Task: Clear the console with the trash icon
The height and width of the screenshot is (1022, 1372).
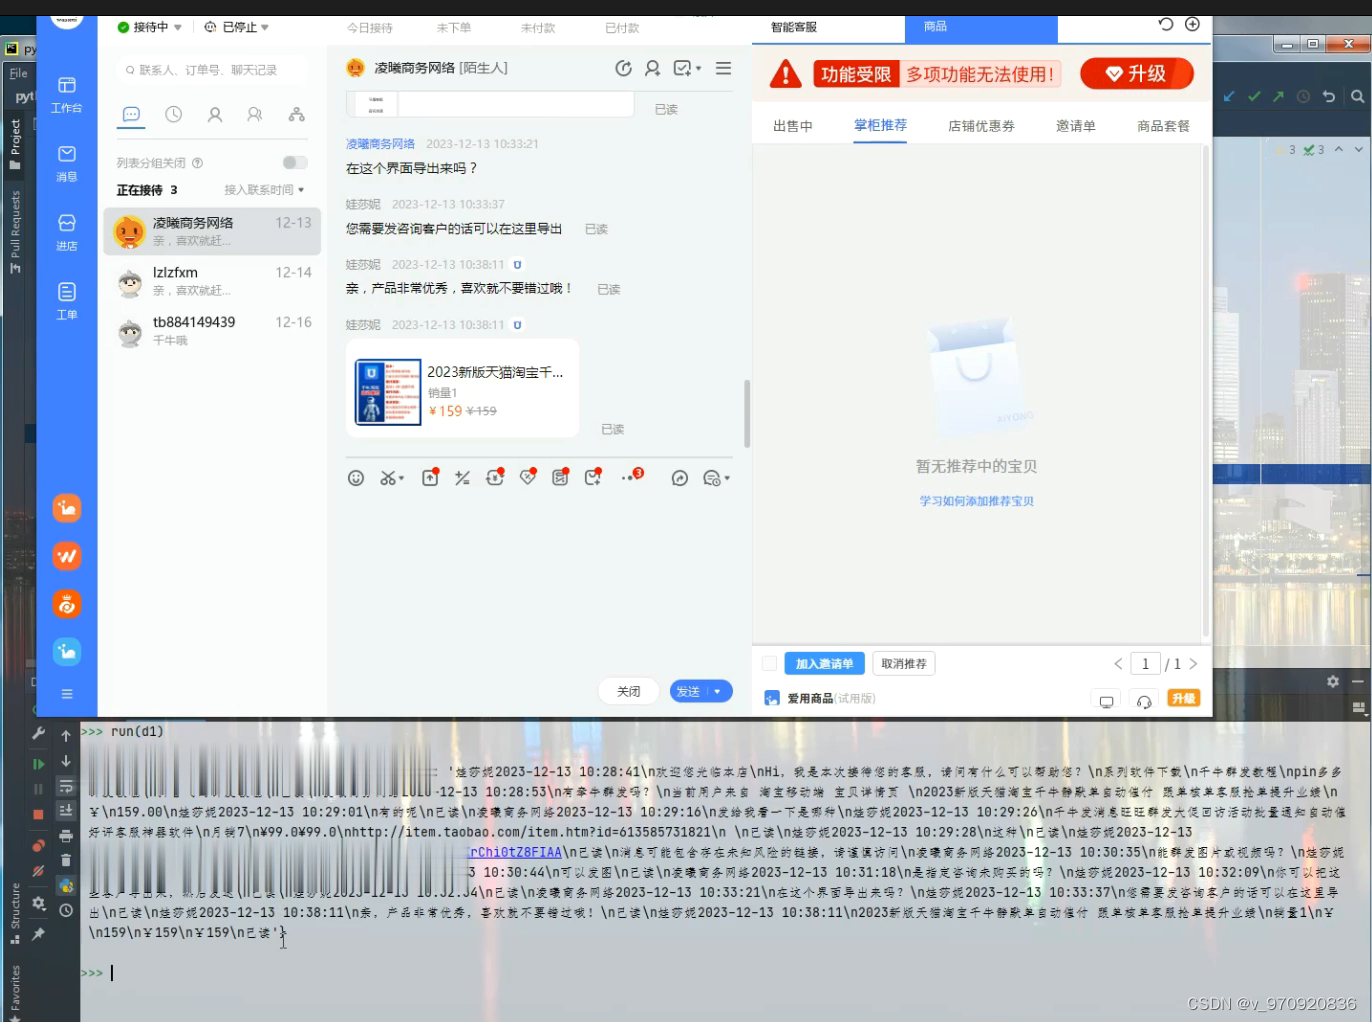Action: point(66,860)
